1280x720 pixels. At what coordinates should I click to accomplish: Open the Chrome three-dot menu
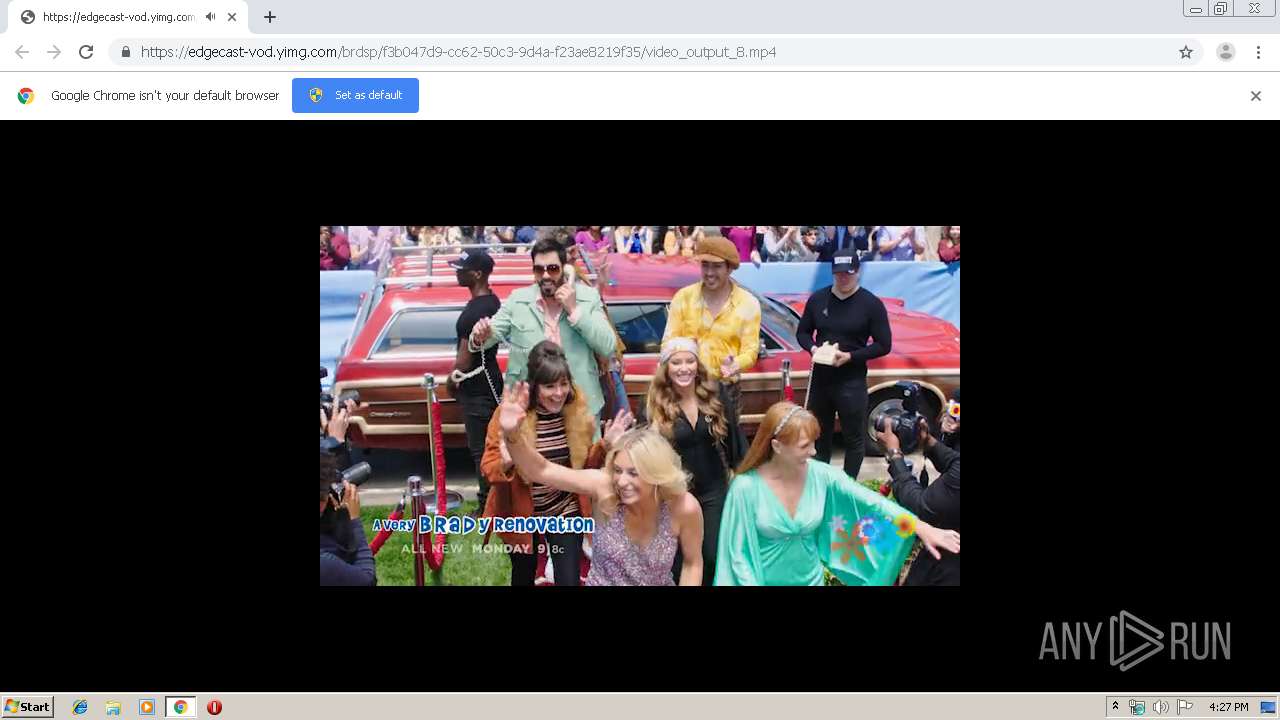1258,52
